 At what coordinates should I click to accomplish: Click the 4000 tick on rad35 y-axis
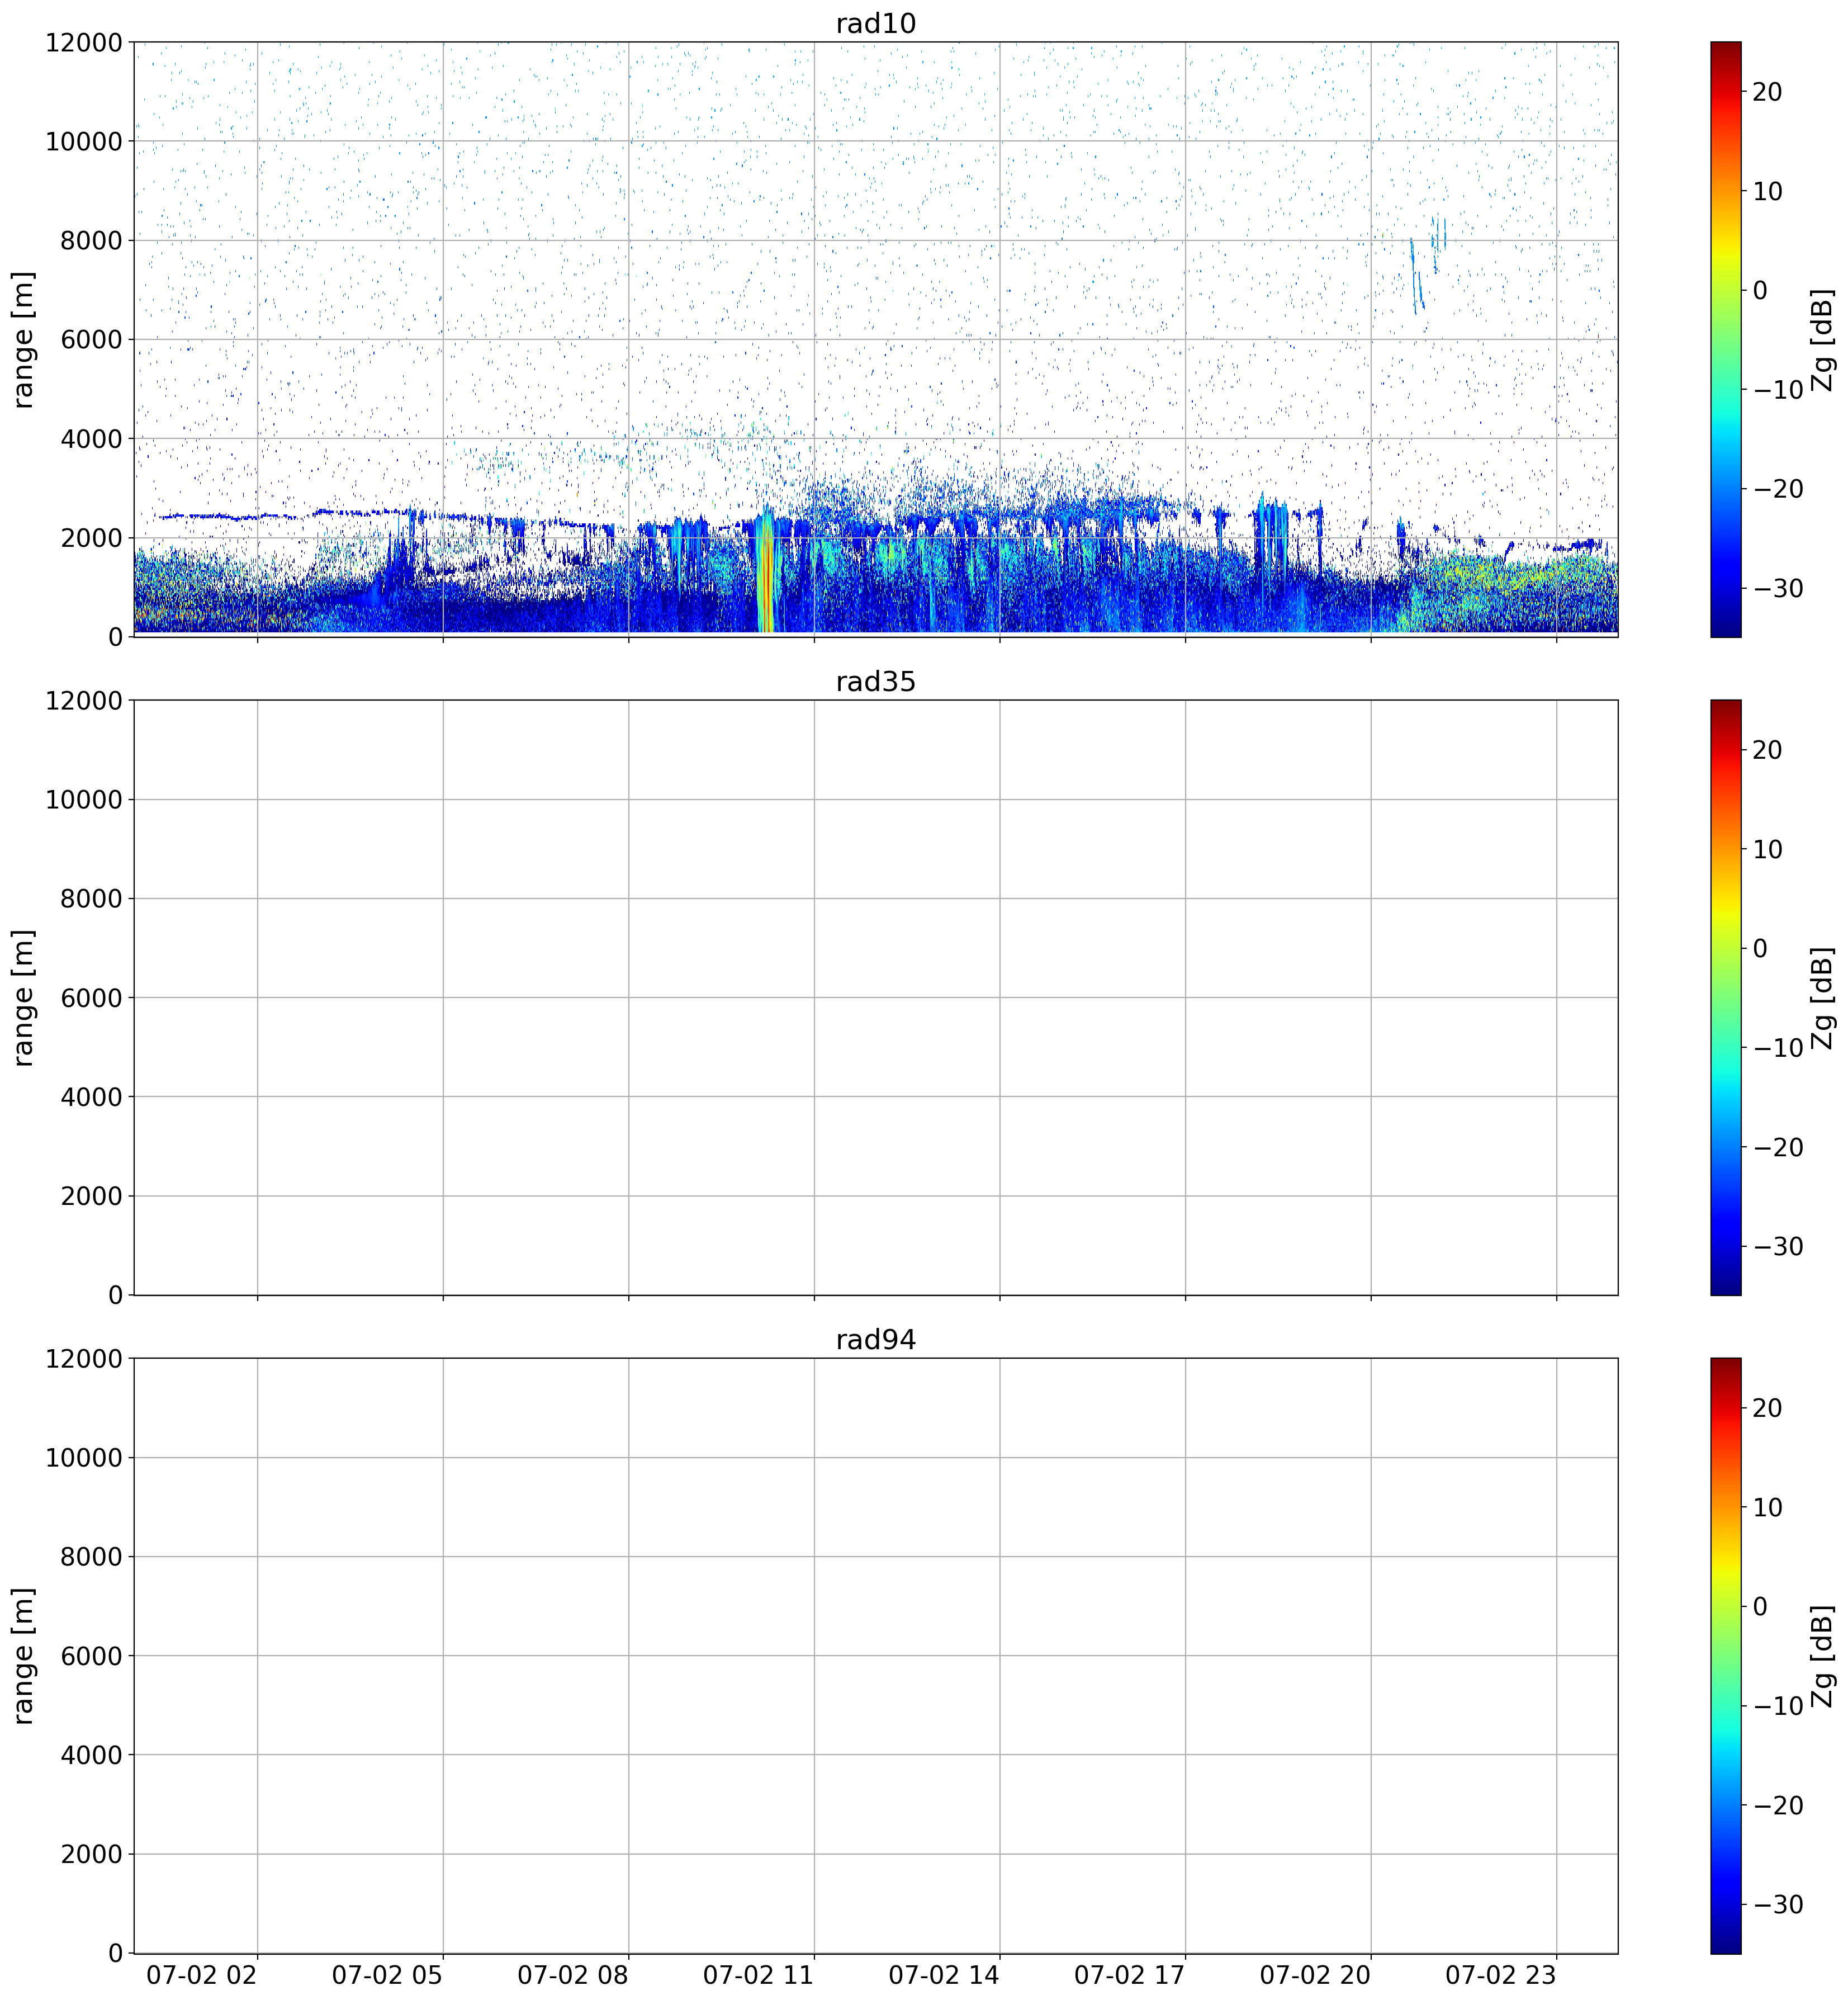91,1097
